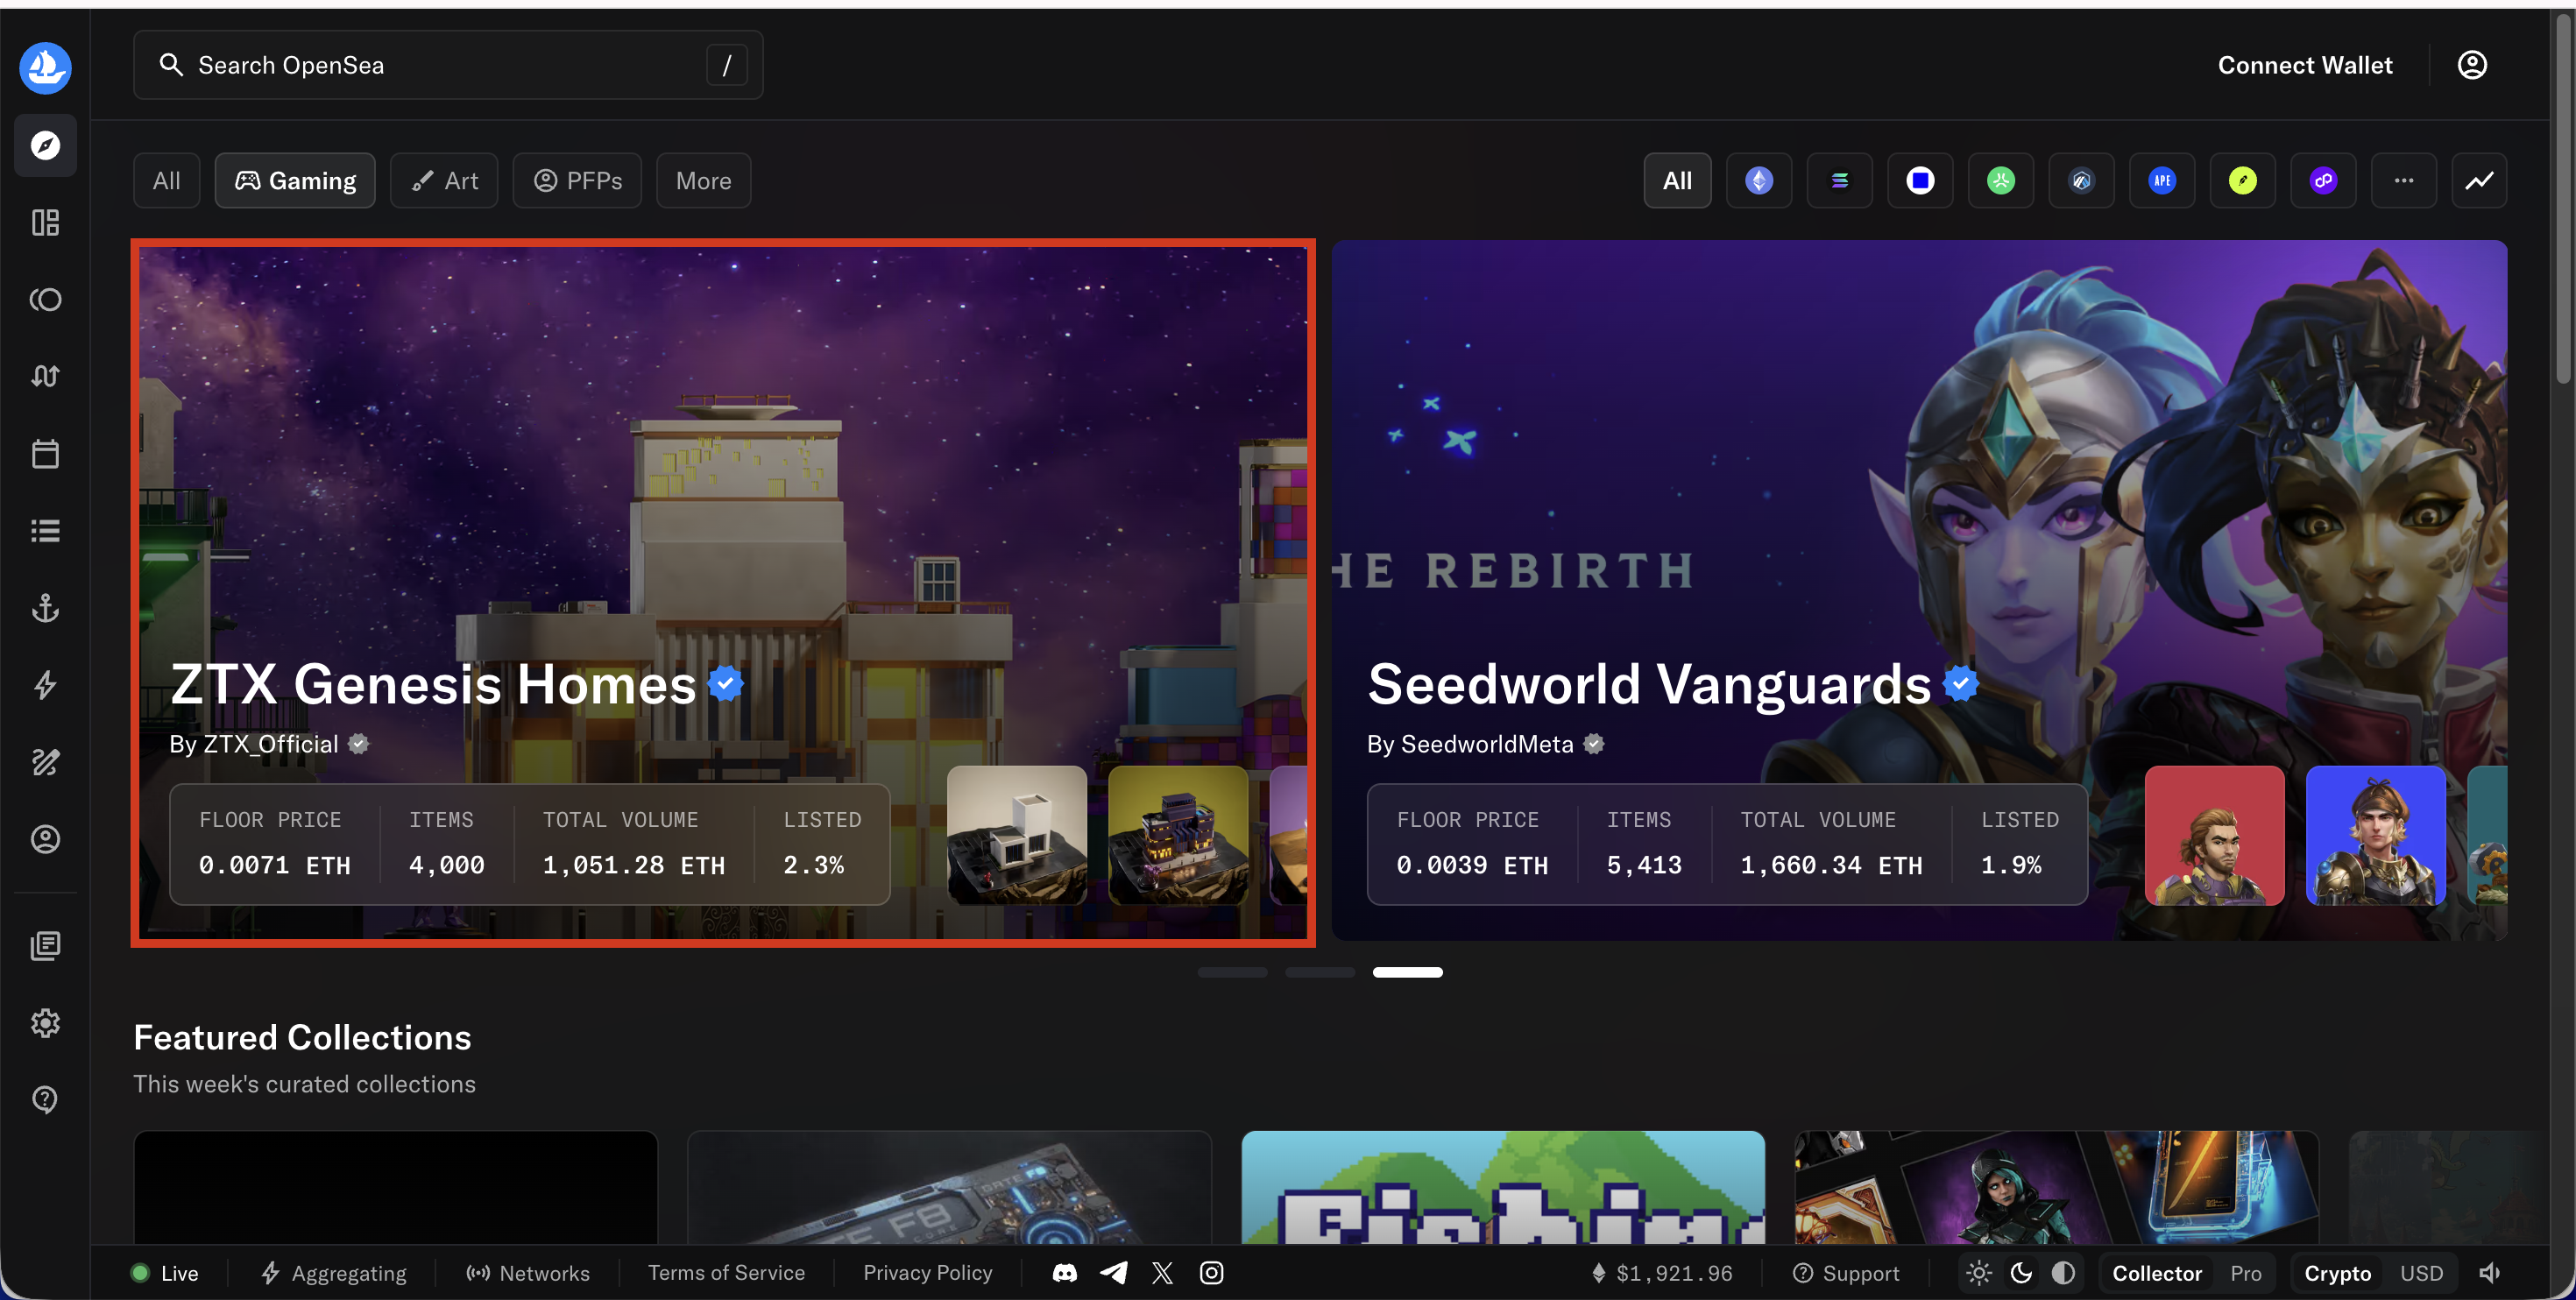This screenshot has height=1300, width=2576.
Task: Select the Art category tab
Action: click(x=444, y=180)
